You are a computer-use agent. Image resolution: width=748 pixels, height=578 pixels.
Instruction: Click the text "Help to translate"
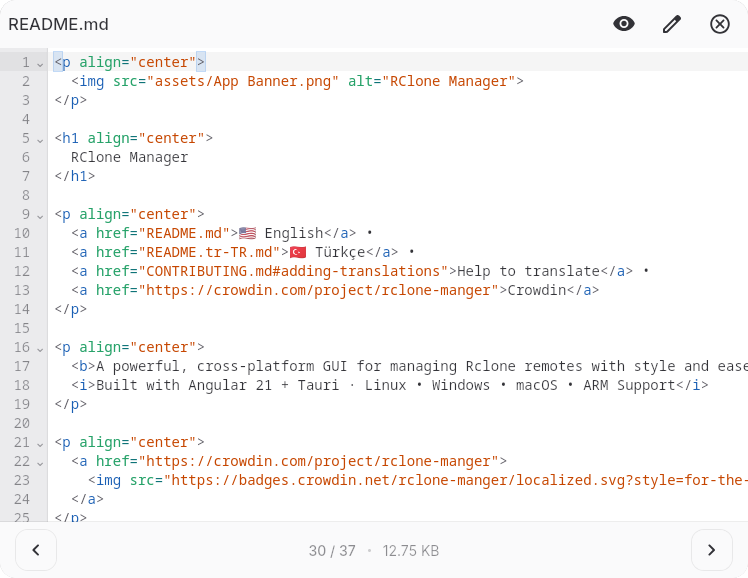pyautogui.click(x=529, y=271)
